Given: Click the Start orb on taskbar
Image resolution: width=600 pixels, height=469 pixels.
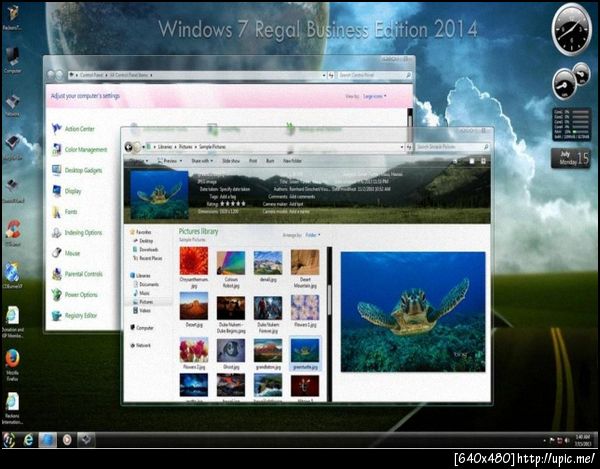Looking at the screenshot, I should (x=9, y=440).
